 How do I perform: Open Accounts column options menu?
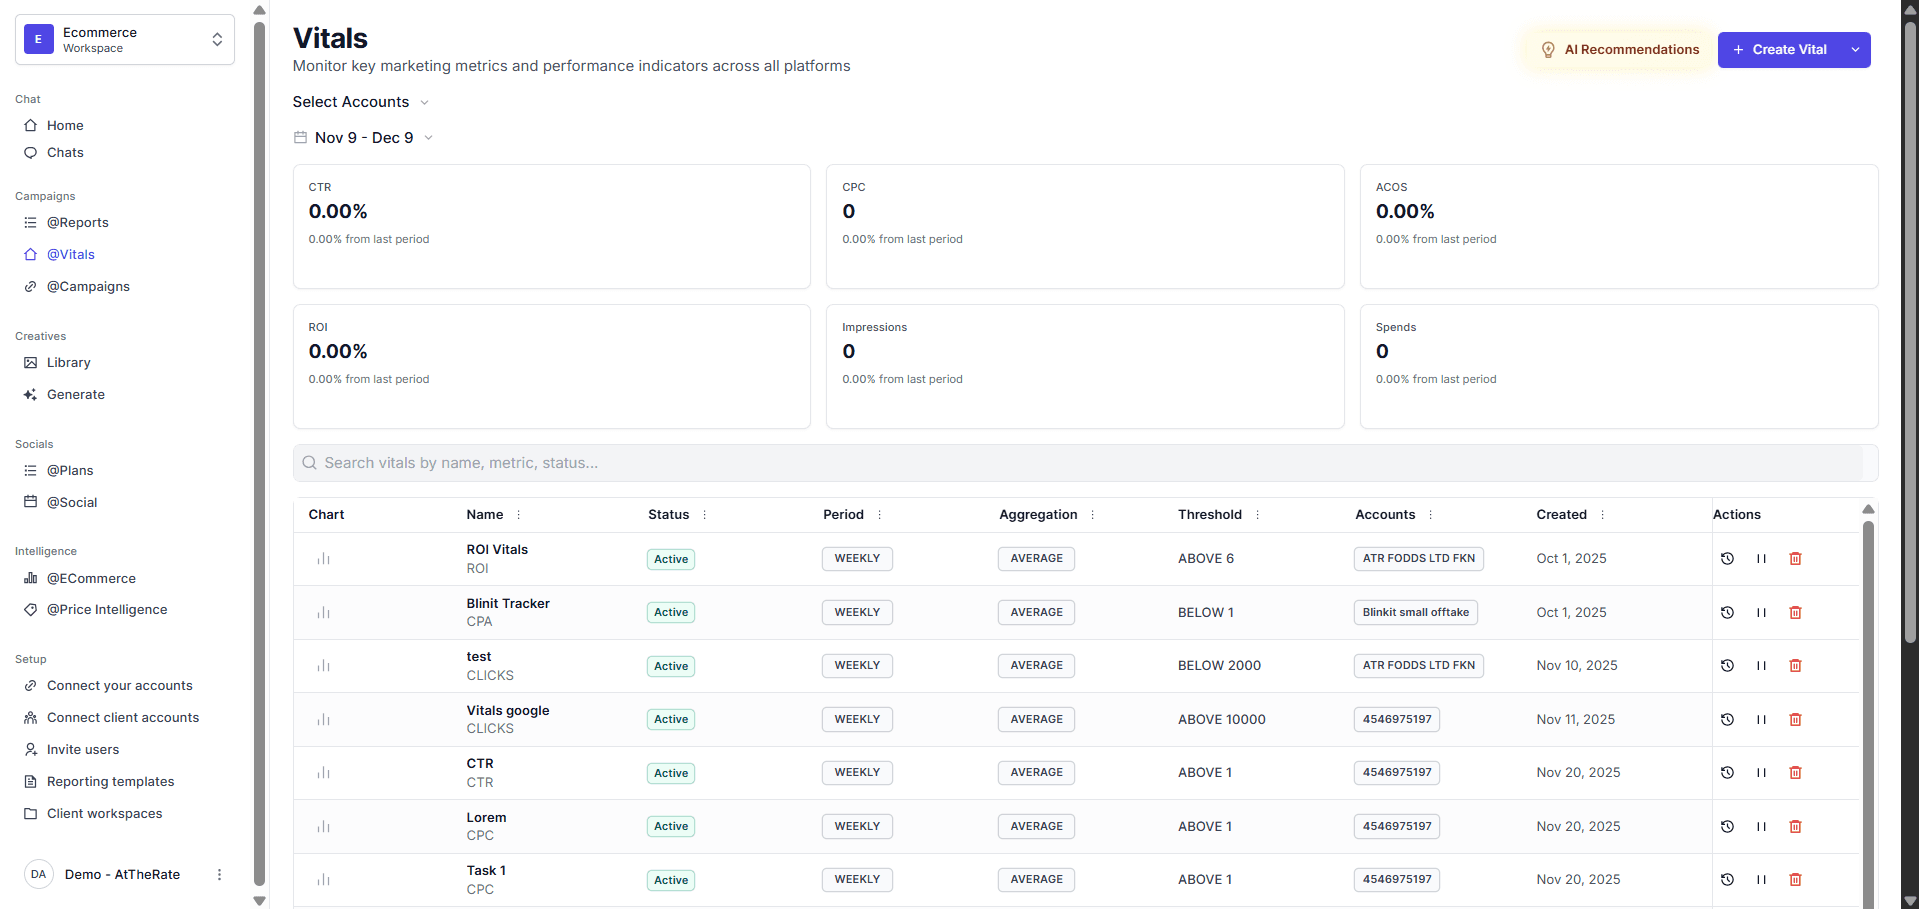(1430, 515)
